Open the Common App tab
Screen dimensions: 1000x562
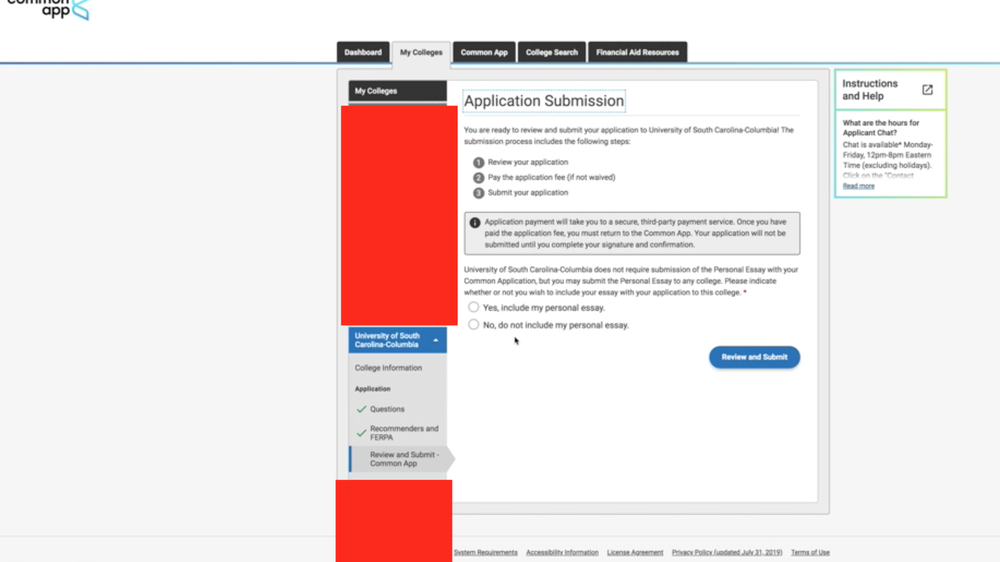tap(484, 52)
